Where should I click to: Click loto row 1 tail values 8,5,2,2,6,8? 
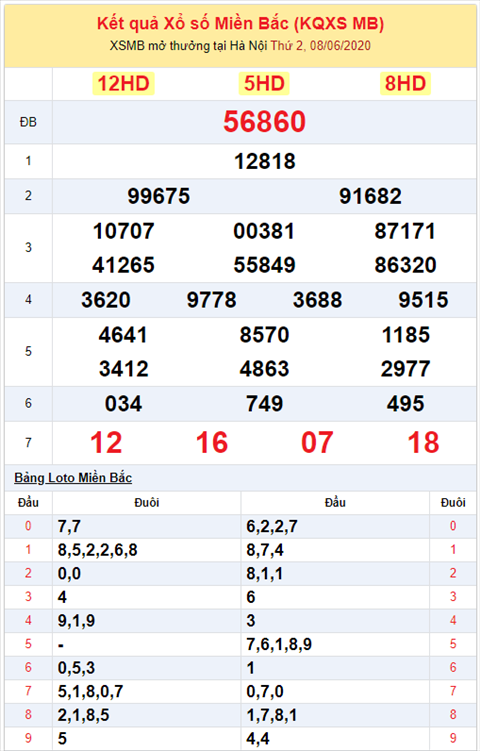[98, 550]
